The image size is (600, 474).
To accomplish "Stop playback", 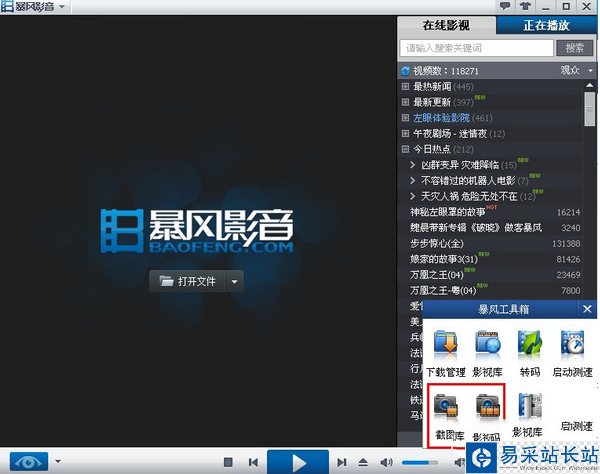I will coord(228,462).
